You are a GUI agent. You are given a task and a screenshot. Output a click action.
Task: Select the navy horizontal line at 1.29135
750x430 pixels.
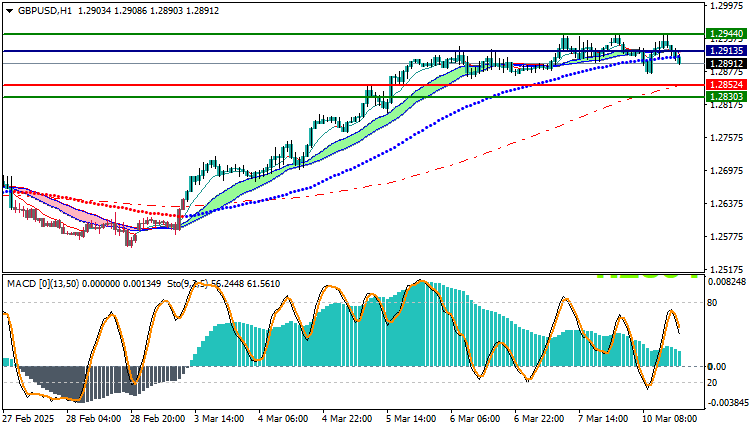coord(353,51)
